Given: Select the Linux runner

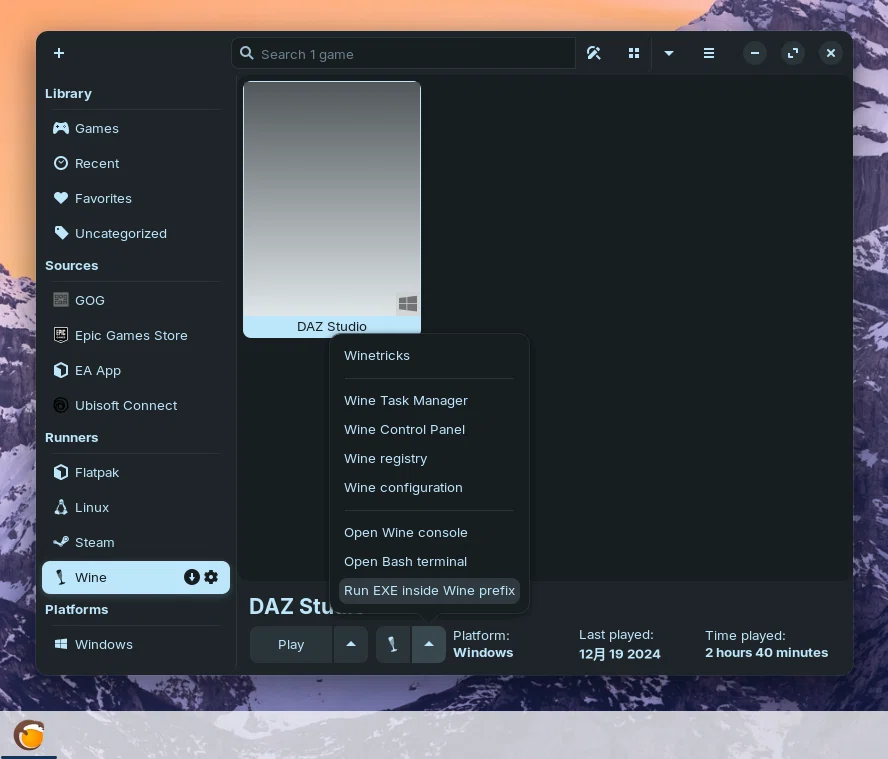Looking at the screenshot, I should [136, 508].
